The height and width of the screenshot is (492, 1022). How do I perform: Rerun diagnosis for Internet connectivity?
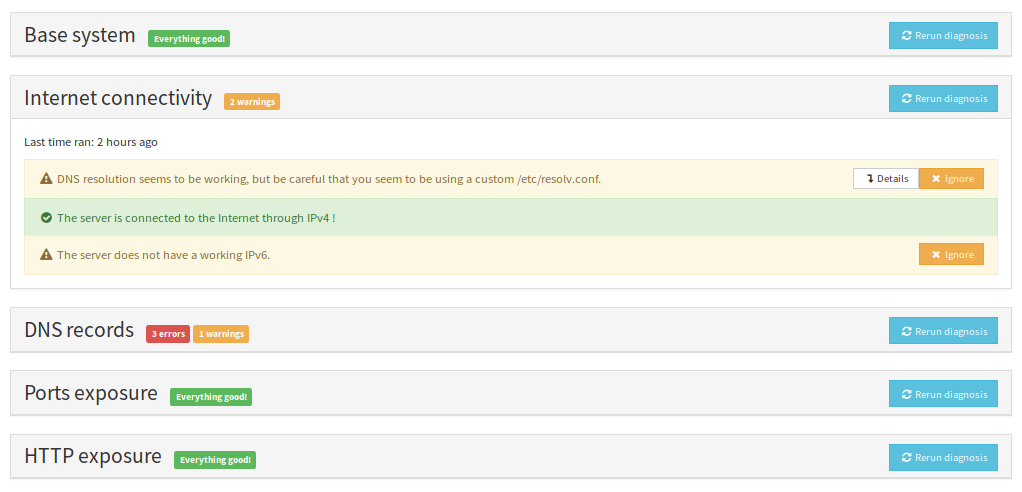[943, 99]
